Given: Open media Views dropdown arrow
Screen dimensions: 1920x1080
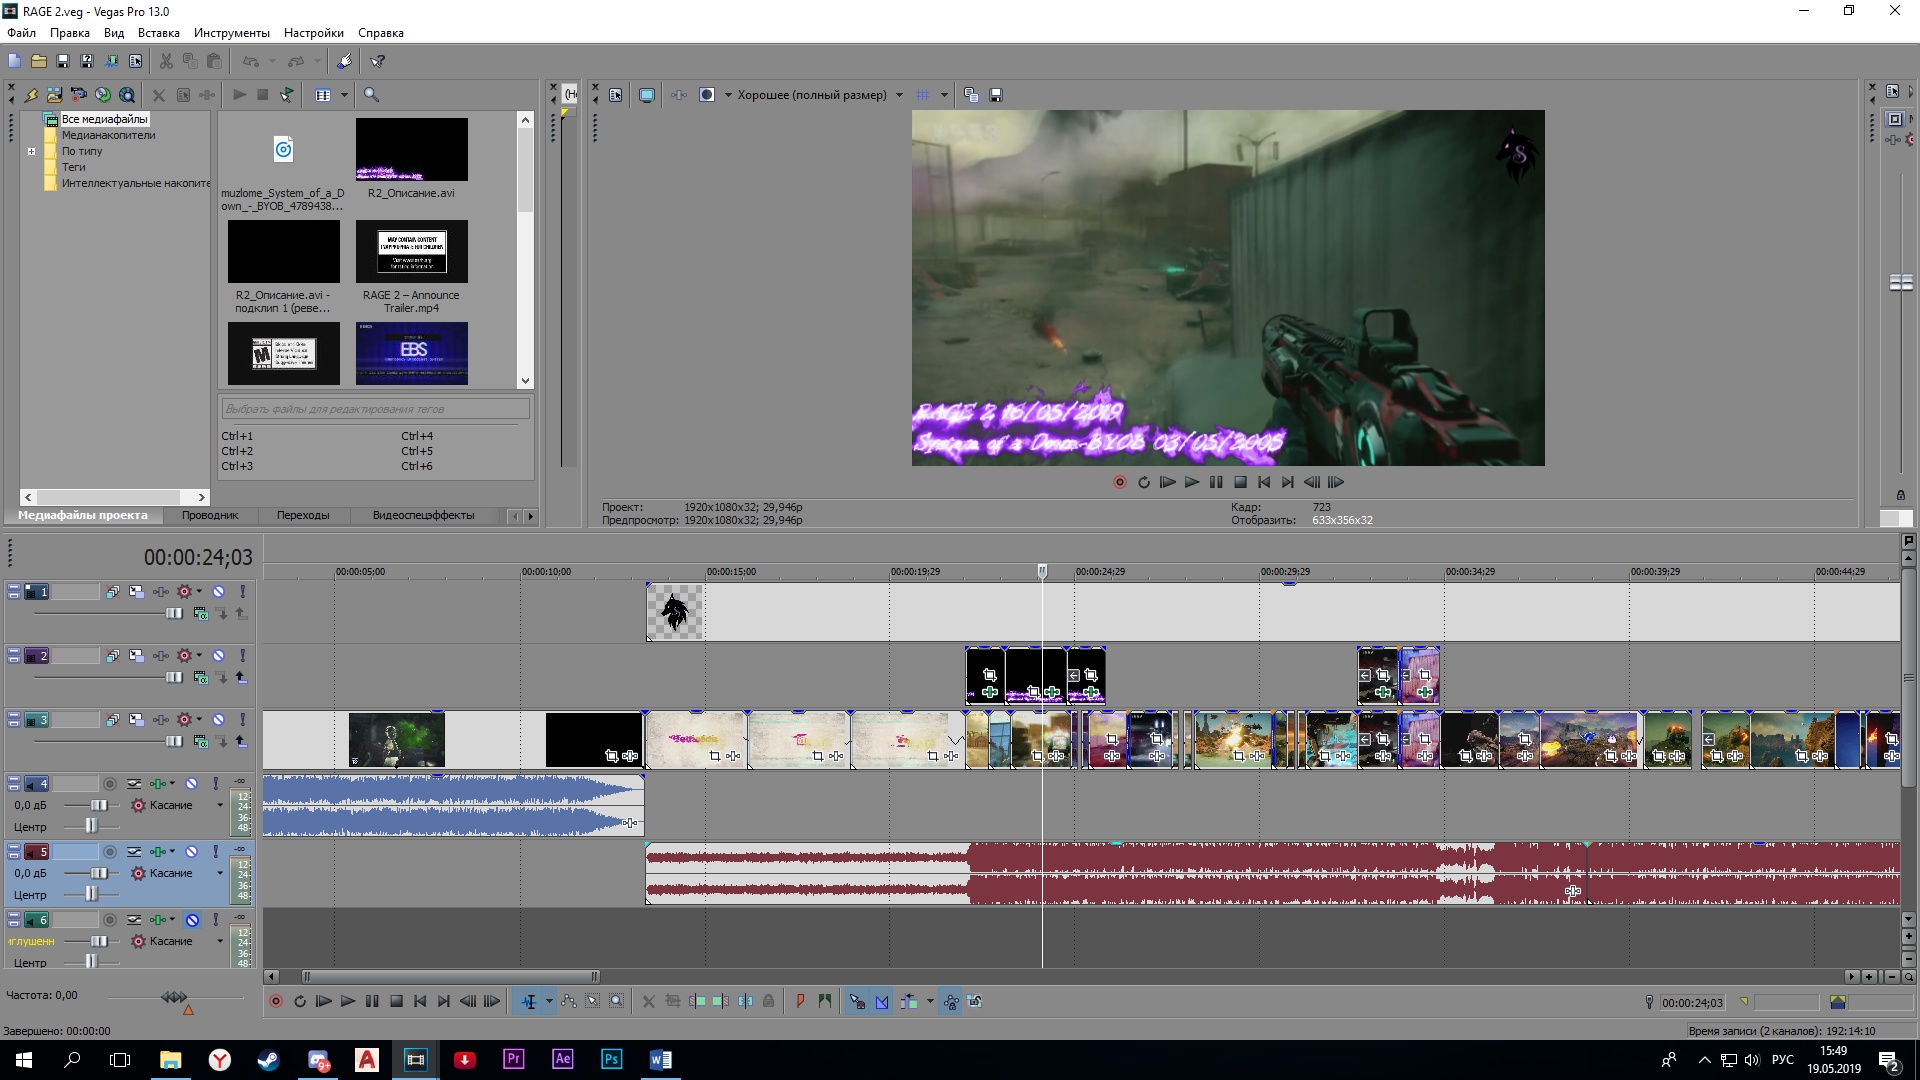Looking at the screenshot, I should 344,95.
